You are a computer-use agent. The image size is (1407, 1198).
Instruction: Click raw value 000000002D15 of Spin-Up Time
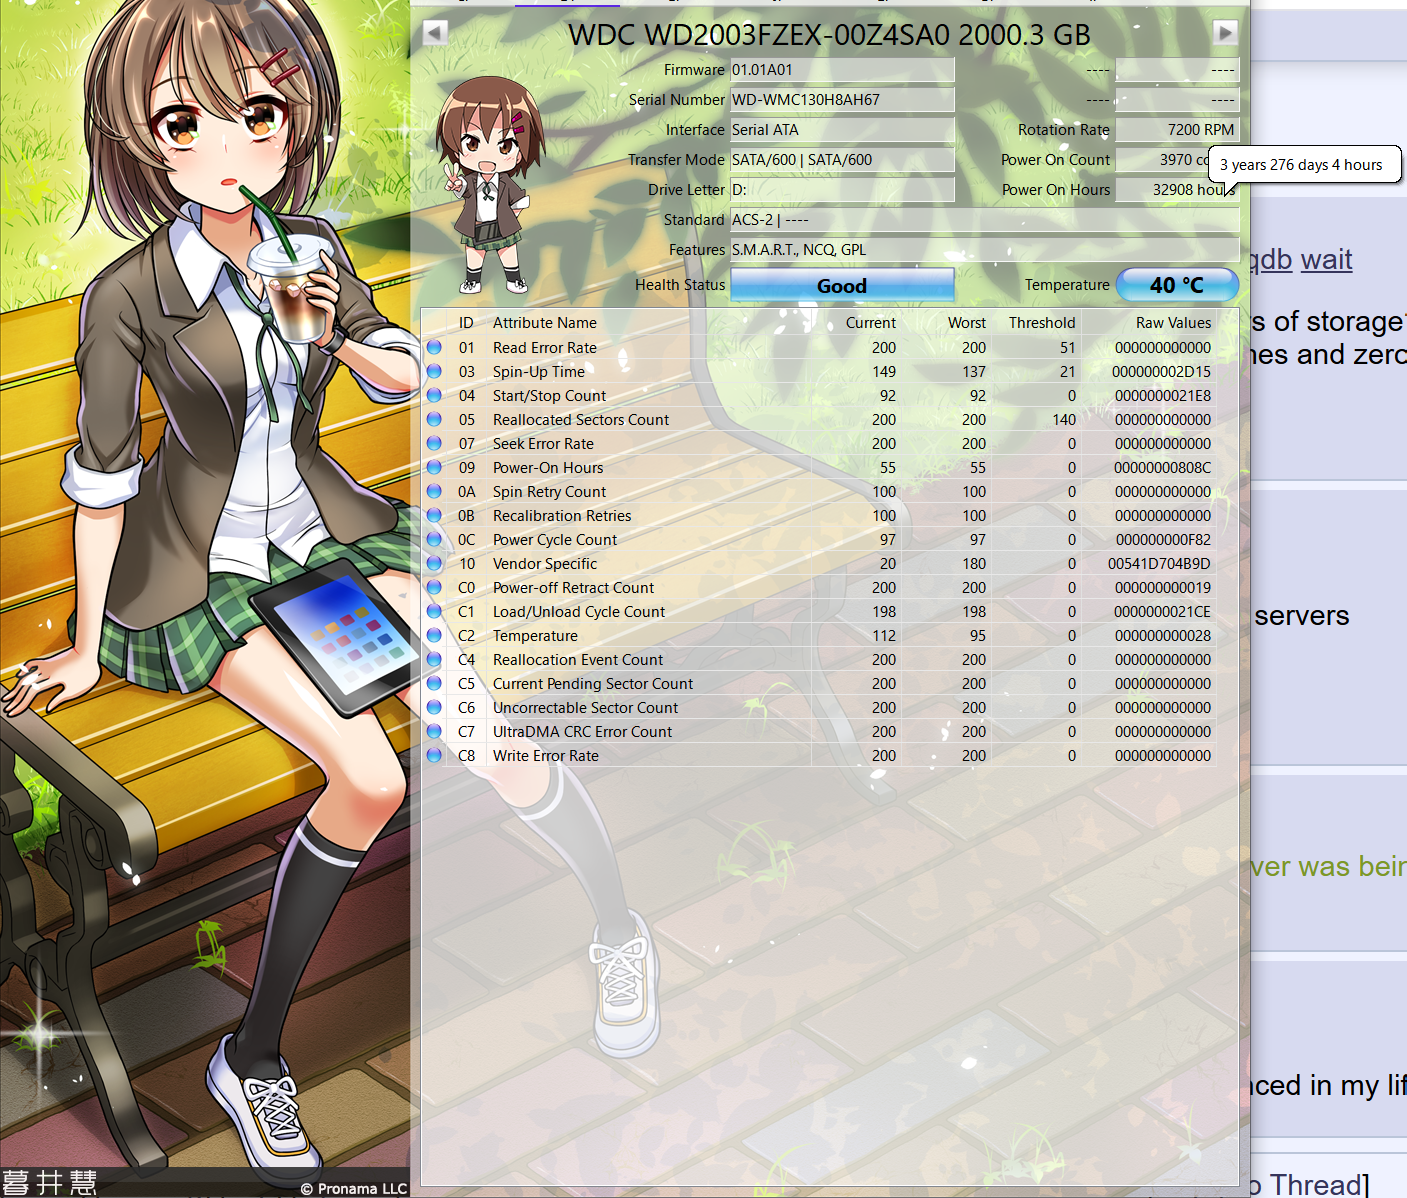(1162, 372)
